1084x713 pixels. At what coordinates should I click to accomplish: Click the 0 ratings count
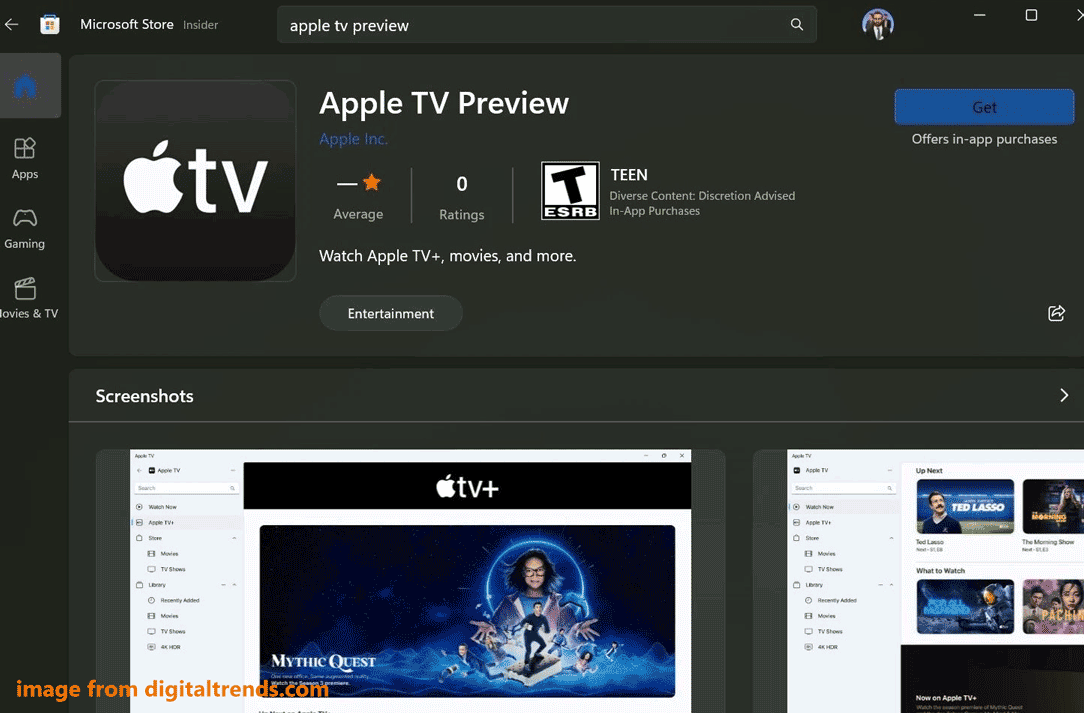(x=462, y=184)
